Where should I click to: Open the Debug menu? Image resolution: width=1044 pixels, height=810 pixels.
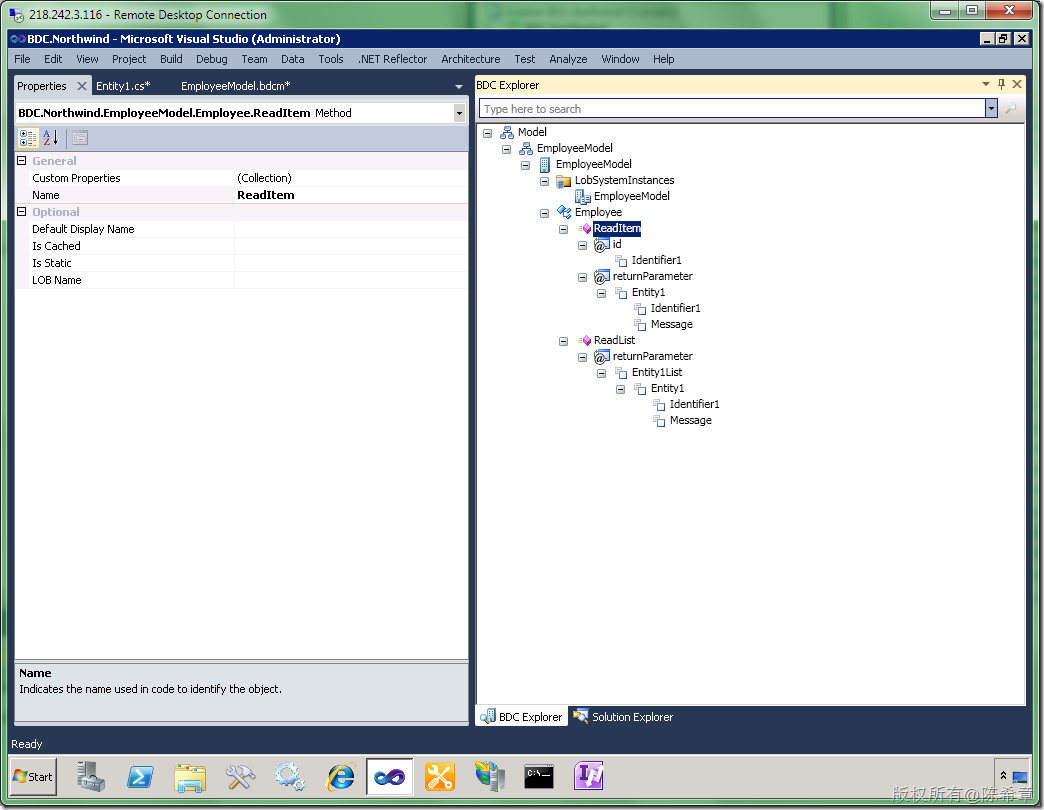212,59
